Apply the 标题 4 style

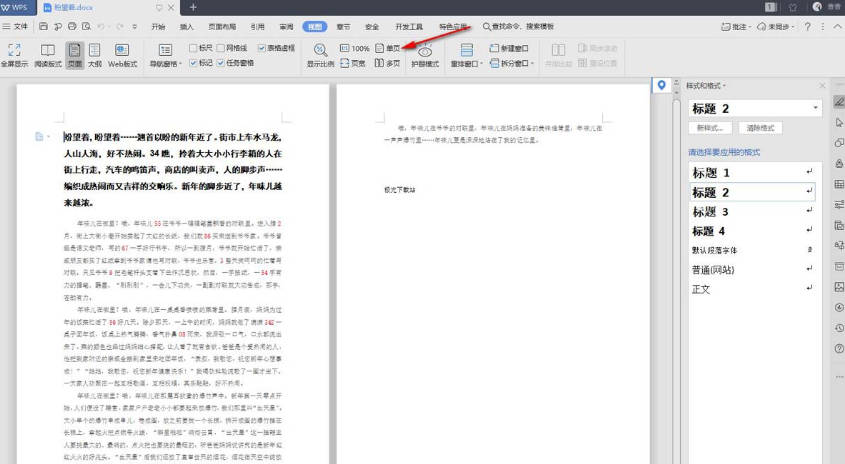click(x=752, y=231)
